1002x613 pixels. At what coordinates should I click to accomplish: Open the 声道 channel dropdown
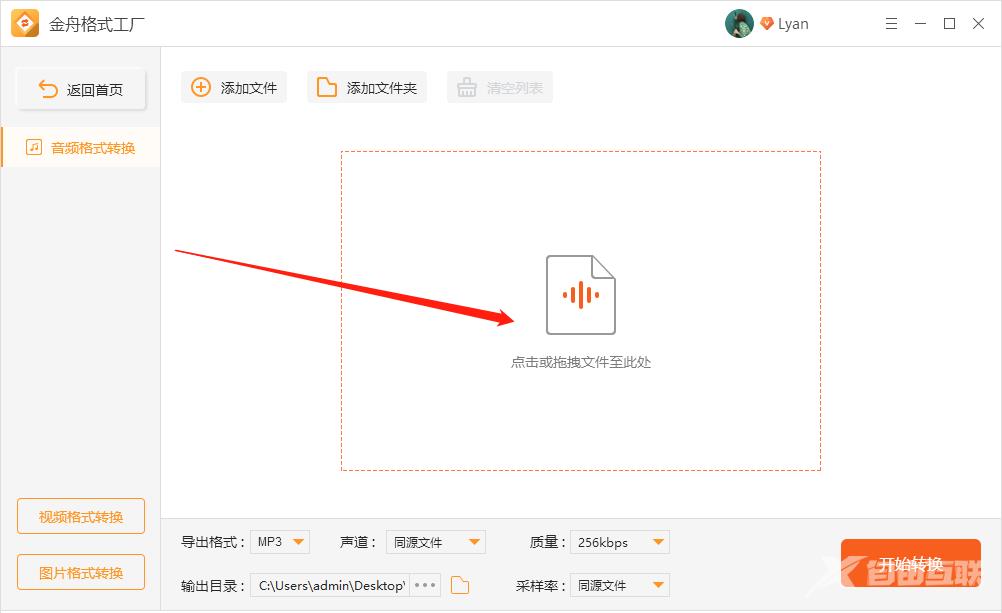pos(436,542)
